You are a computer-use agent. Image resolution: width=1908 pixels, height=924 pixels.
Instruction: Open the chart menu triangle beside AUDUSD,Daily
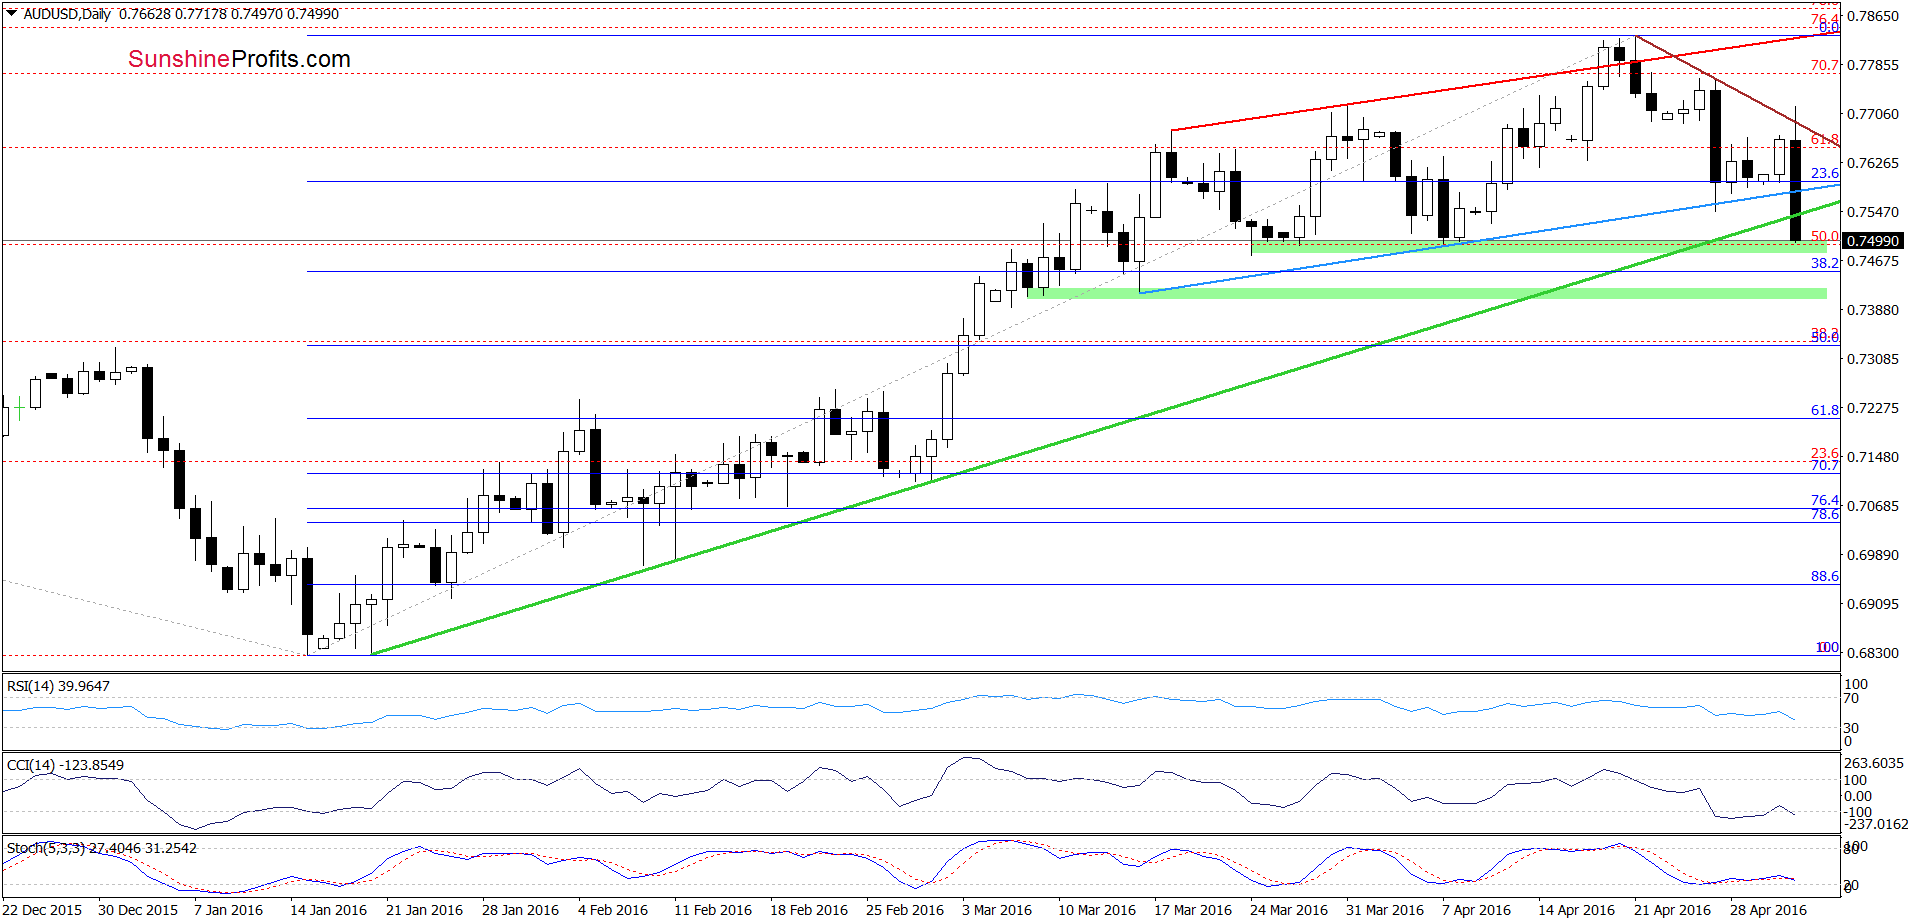(x=11, y=14)
